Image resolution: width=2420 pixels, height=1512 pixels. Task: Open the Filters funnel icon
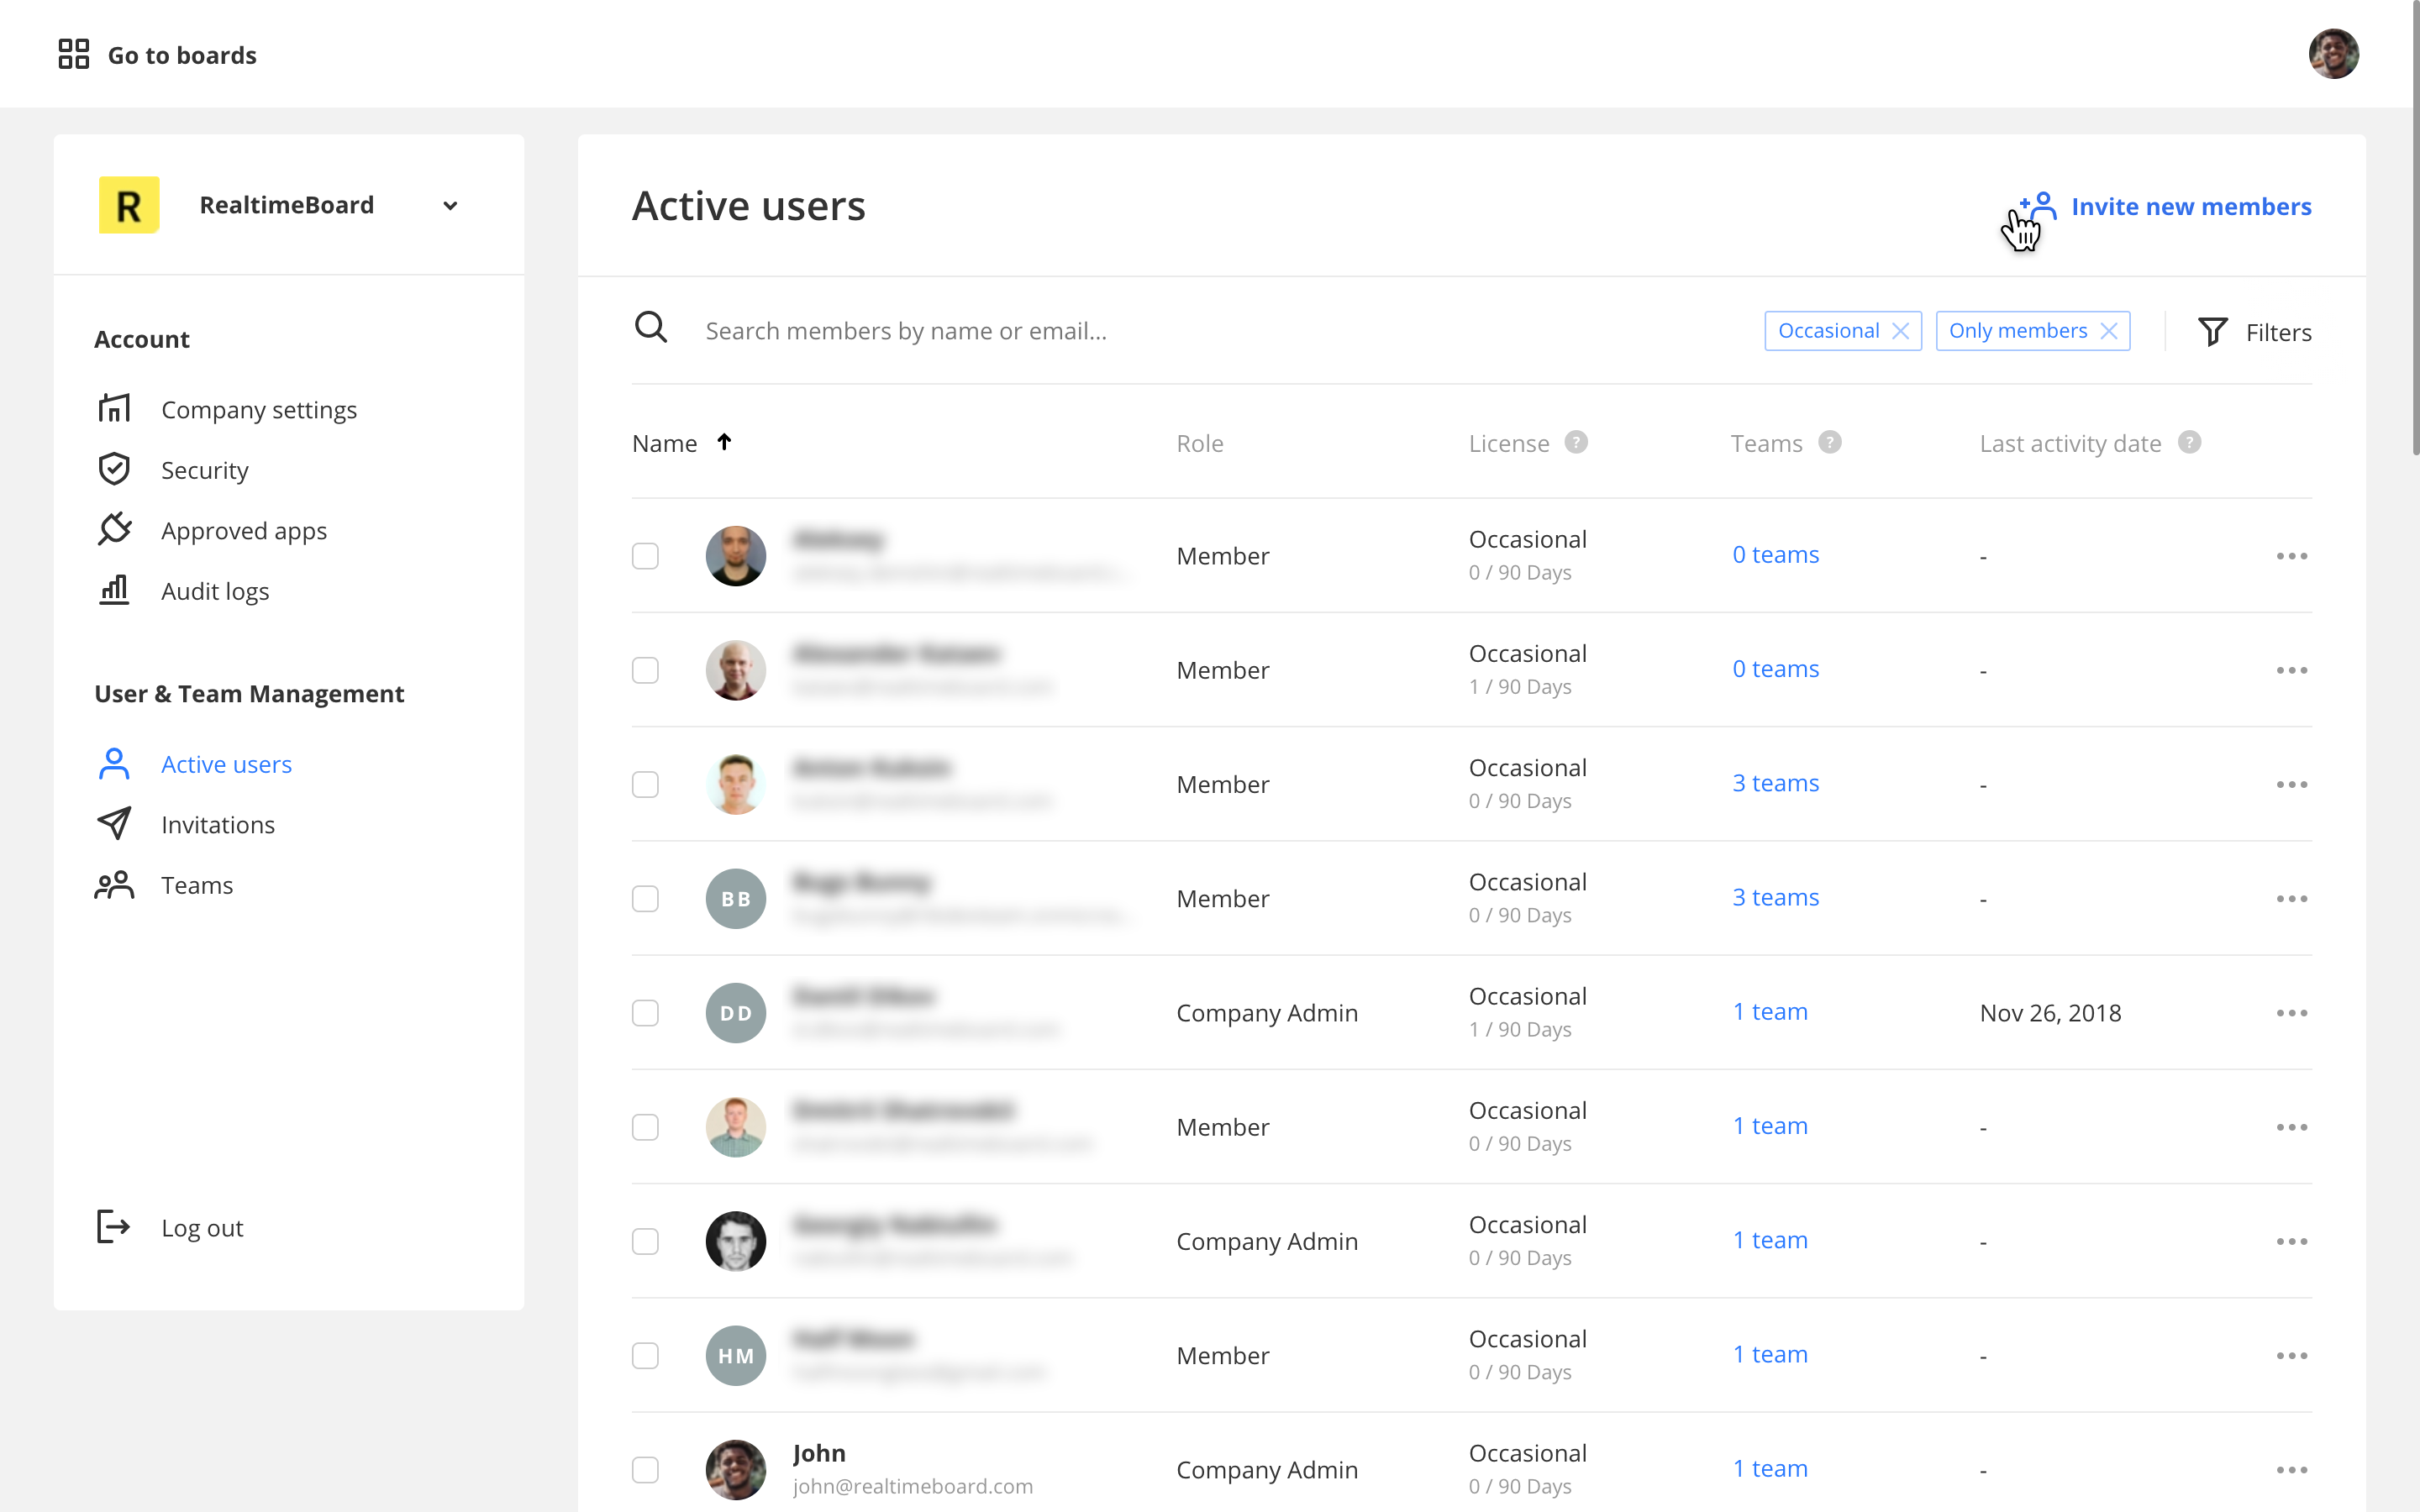[x=2212, y=331]
